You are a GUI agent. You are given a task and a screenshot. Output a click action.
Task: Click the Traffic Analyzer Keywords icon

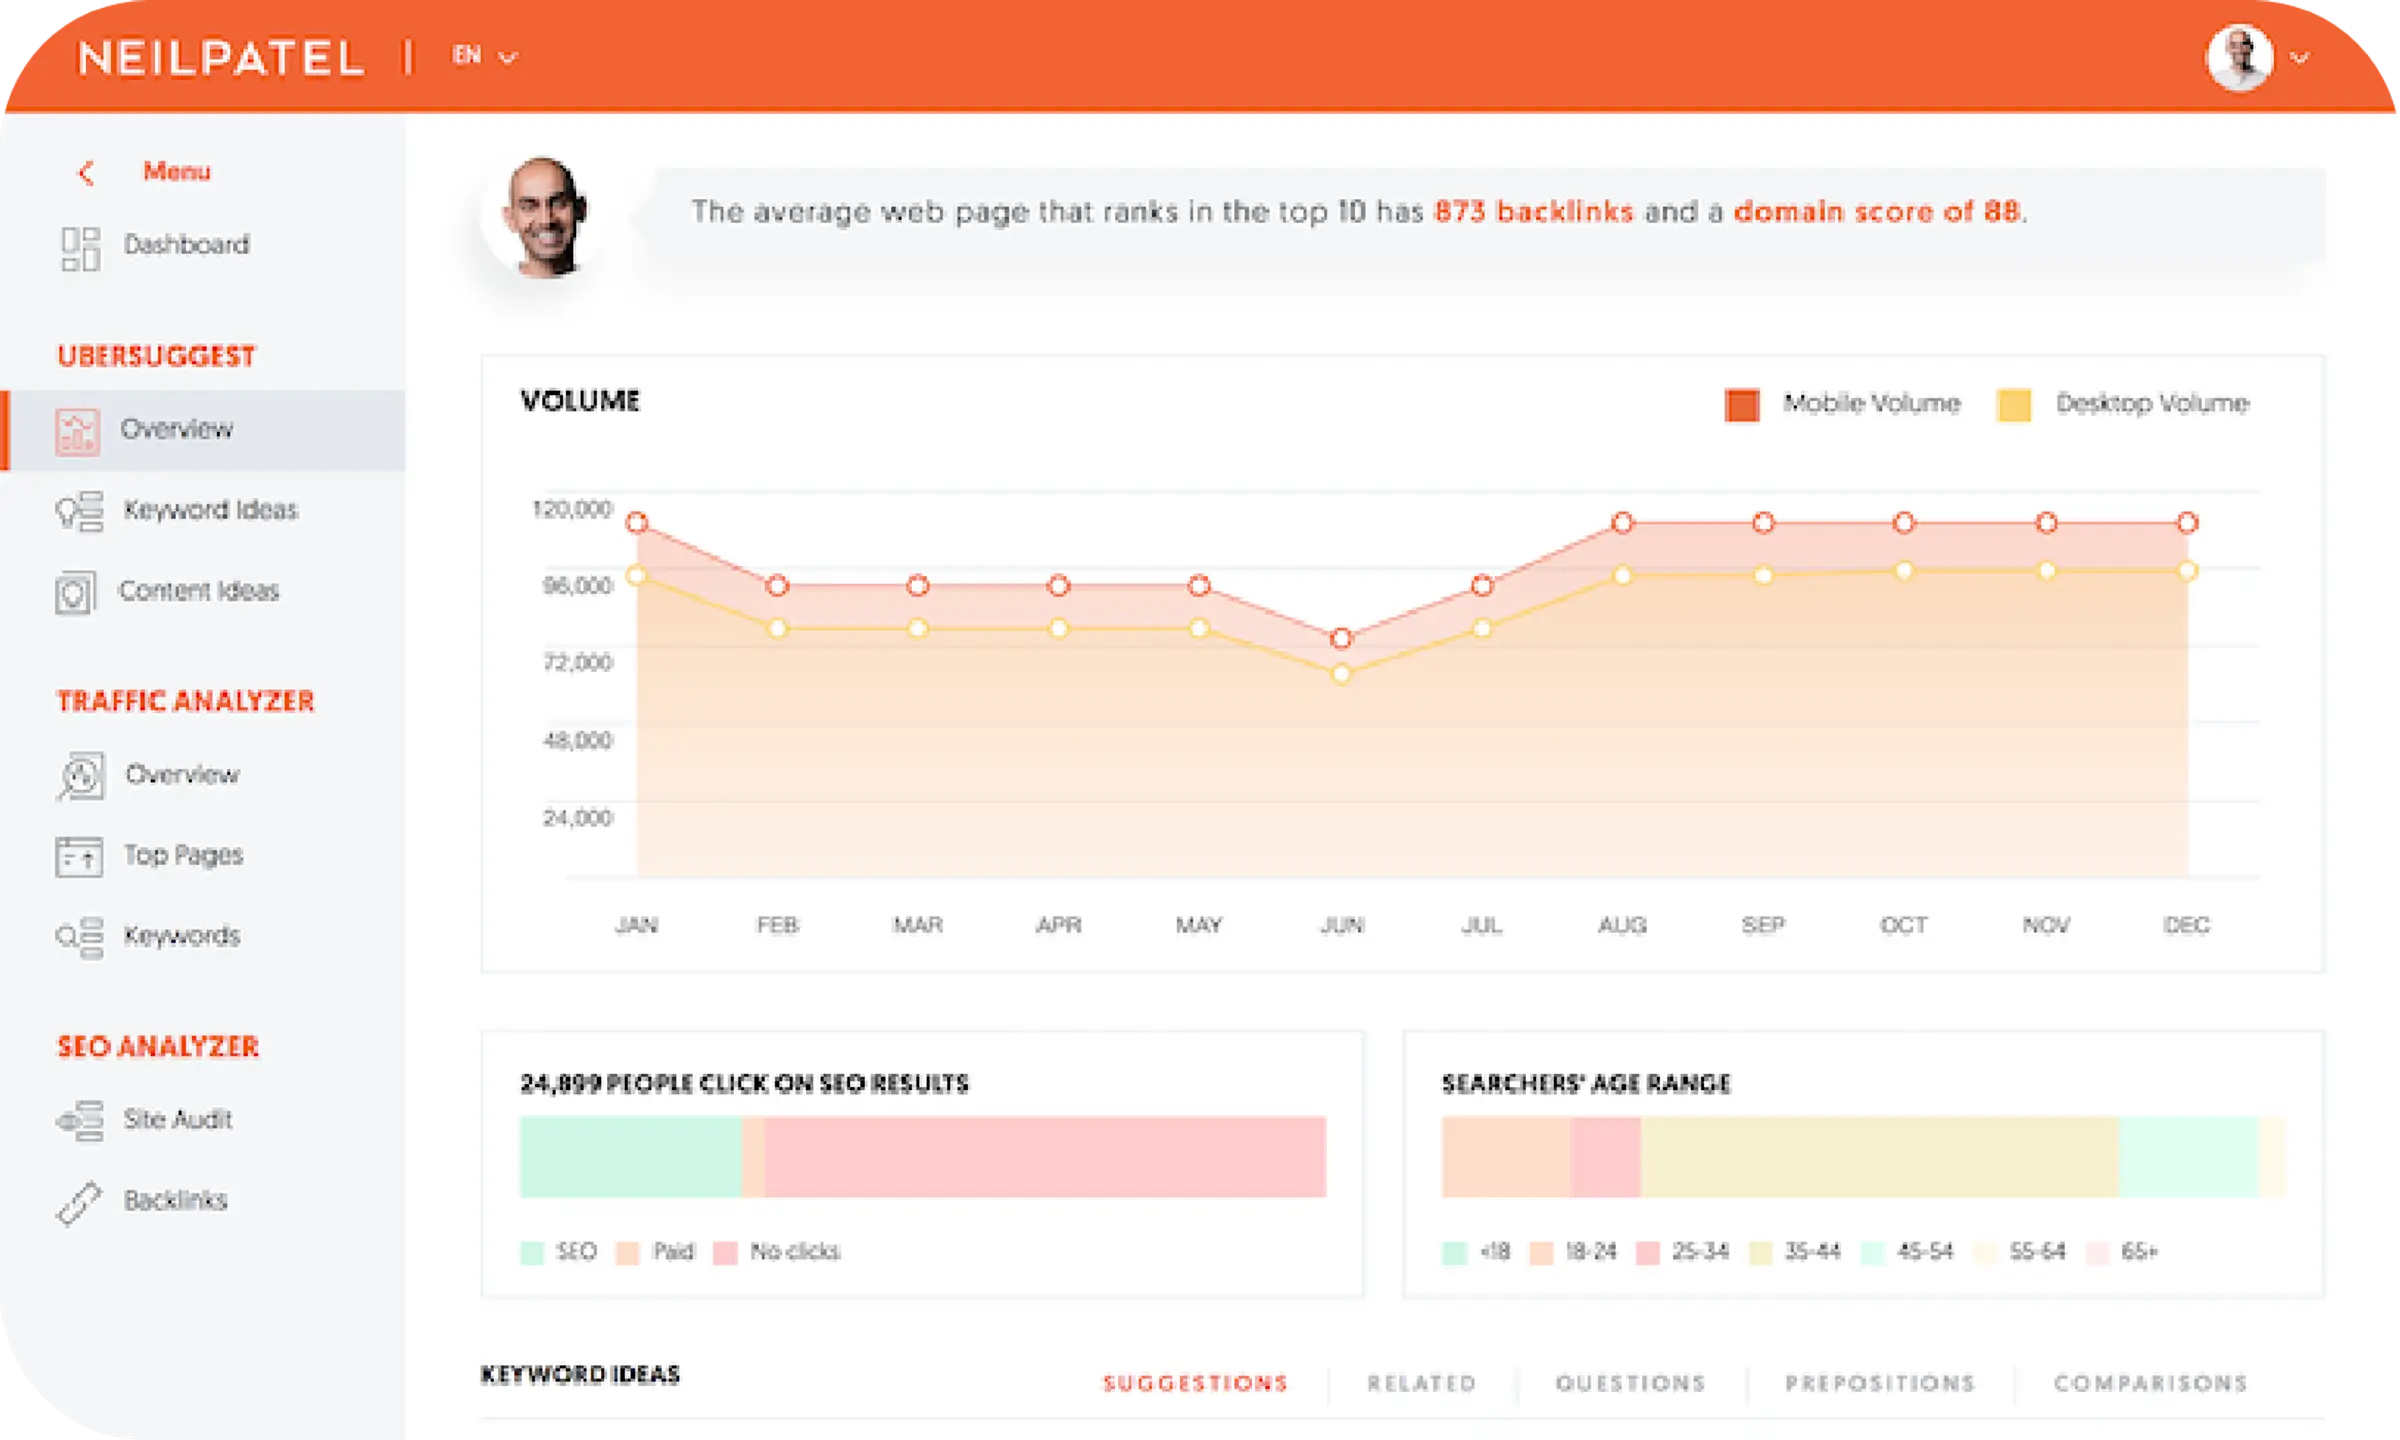point(79,938)
